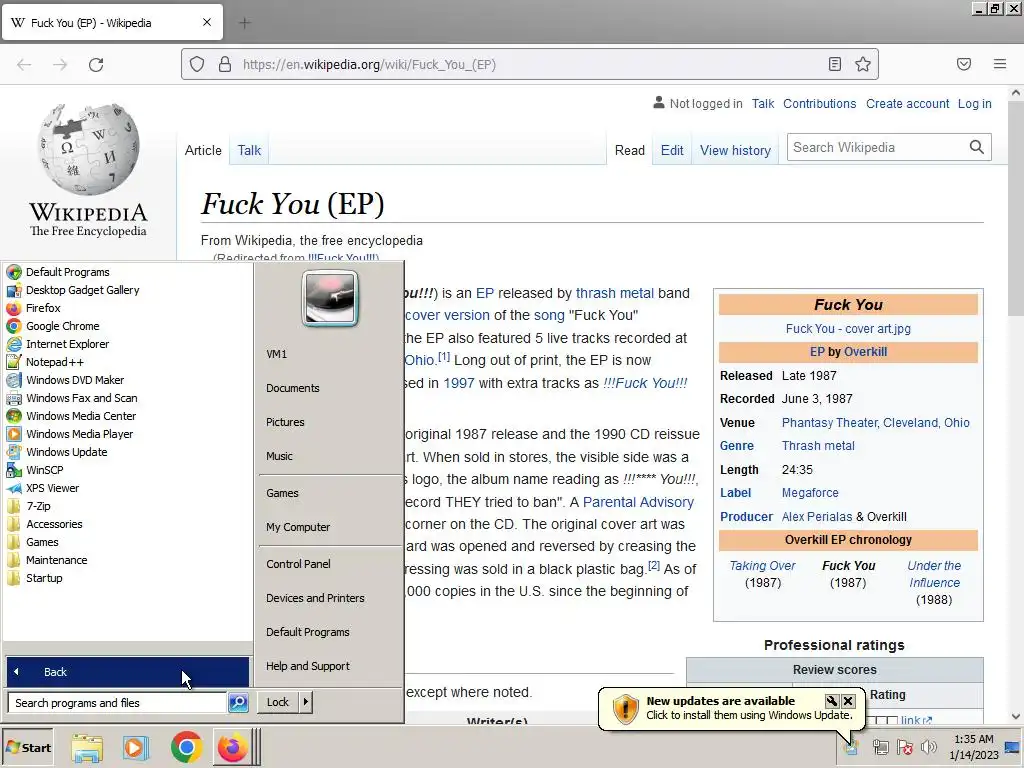Focus the Search programs and files box

(117, 703)
